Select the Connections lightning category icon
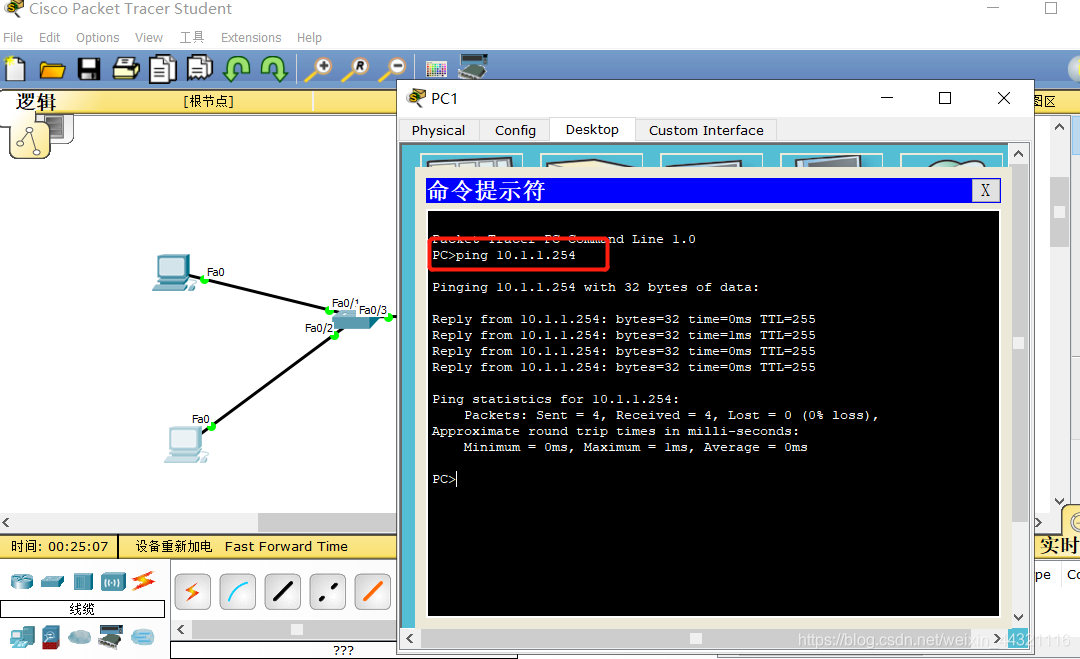 point(144,580)
